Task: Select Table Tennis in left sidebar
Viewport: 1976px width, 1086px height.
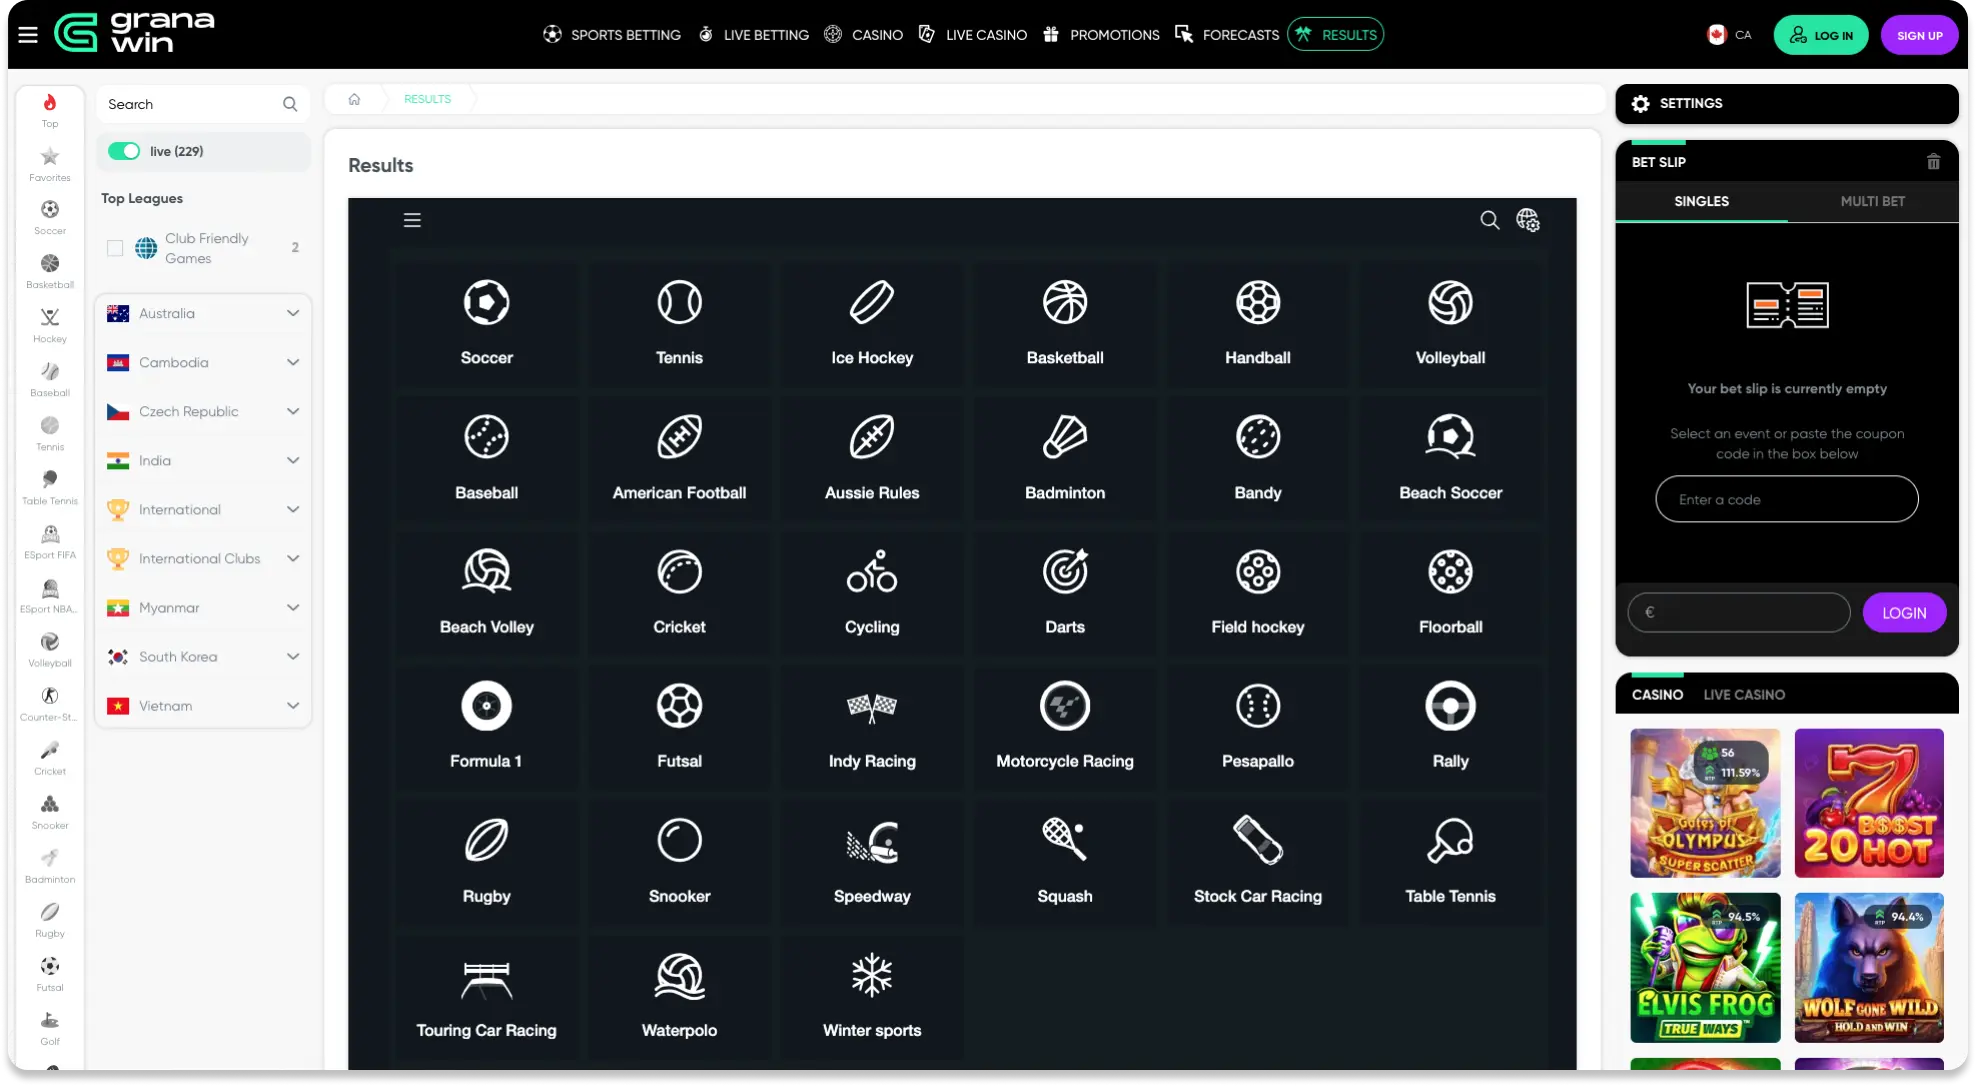Action: pos(50,486)
